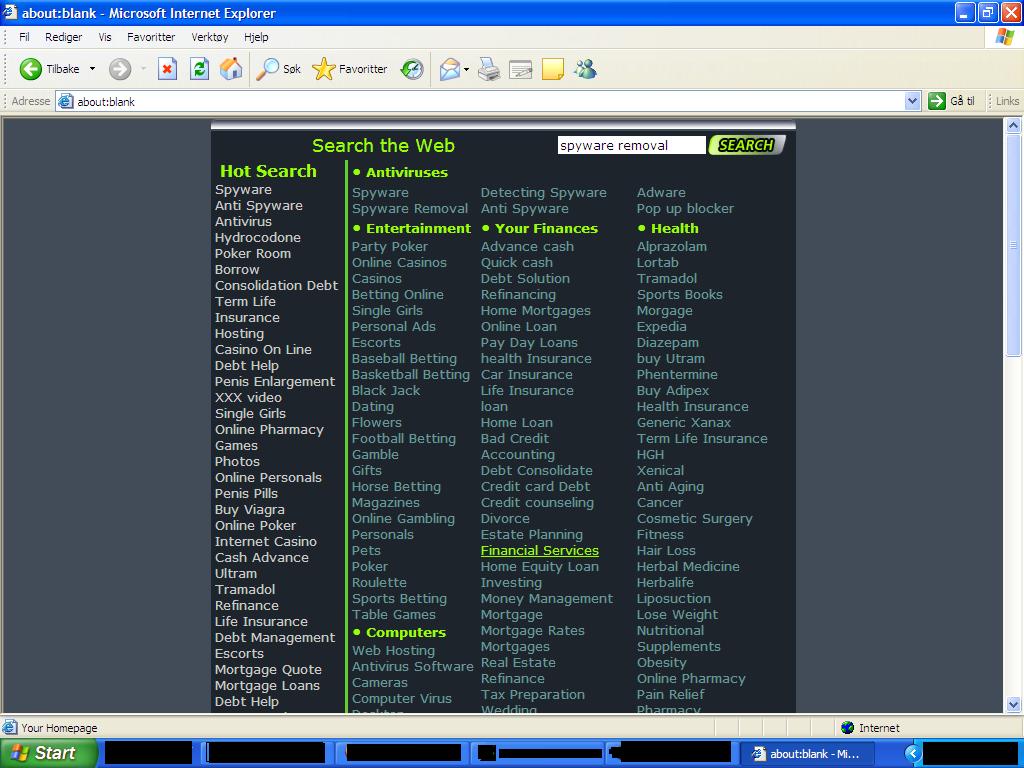
Task: Refresh the page with the green arrows icon
Action: pos(199,69)
